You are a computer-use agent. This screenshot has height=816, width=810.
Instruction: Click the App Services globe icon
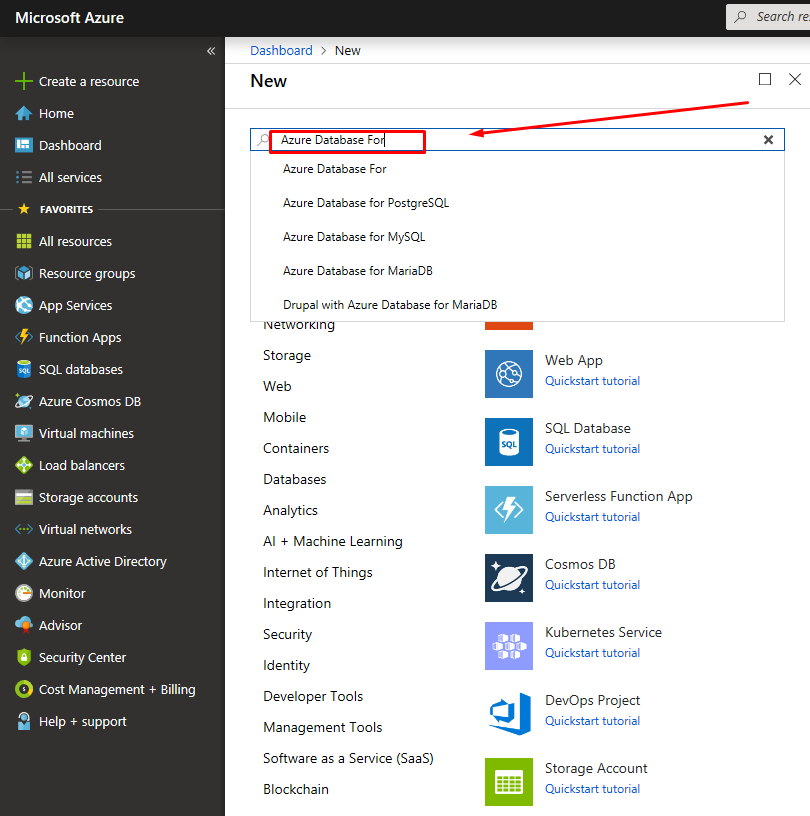(24, 305)
